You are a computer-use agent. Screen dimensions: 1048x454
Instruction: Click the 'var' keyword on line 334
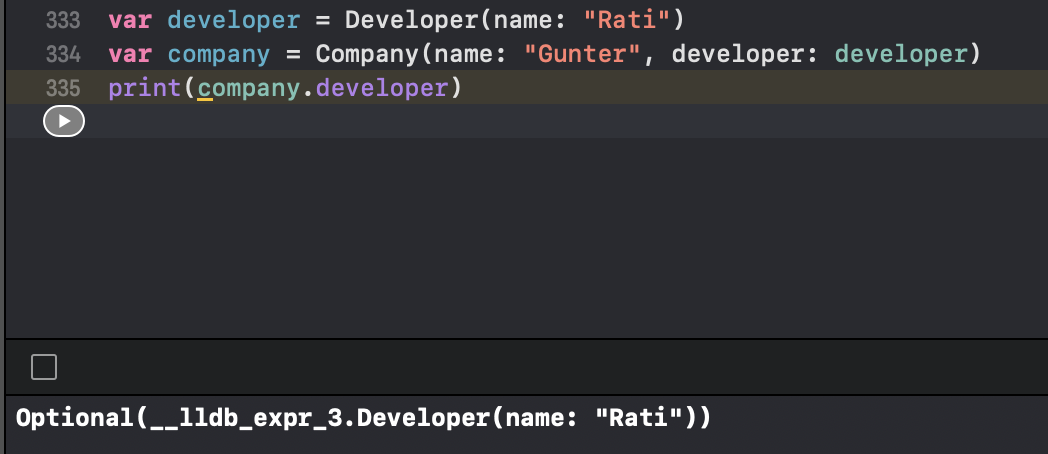130,54
